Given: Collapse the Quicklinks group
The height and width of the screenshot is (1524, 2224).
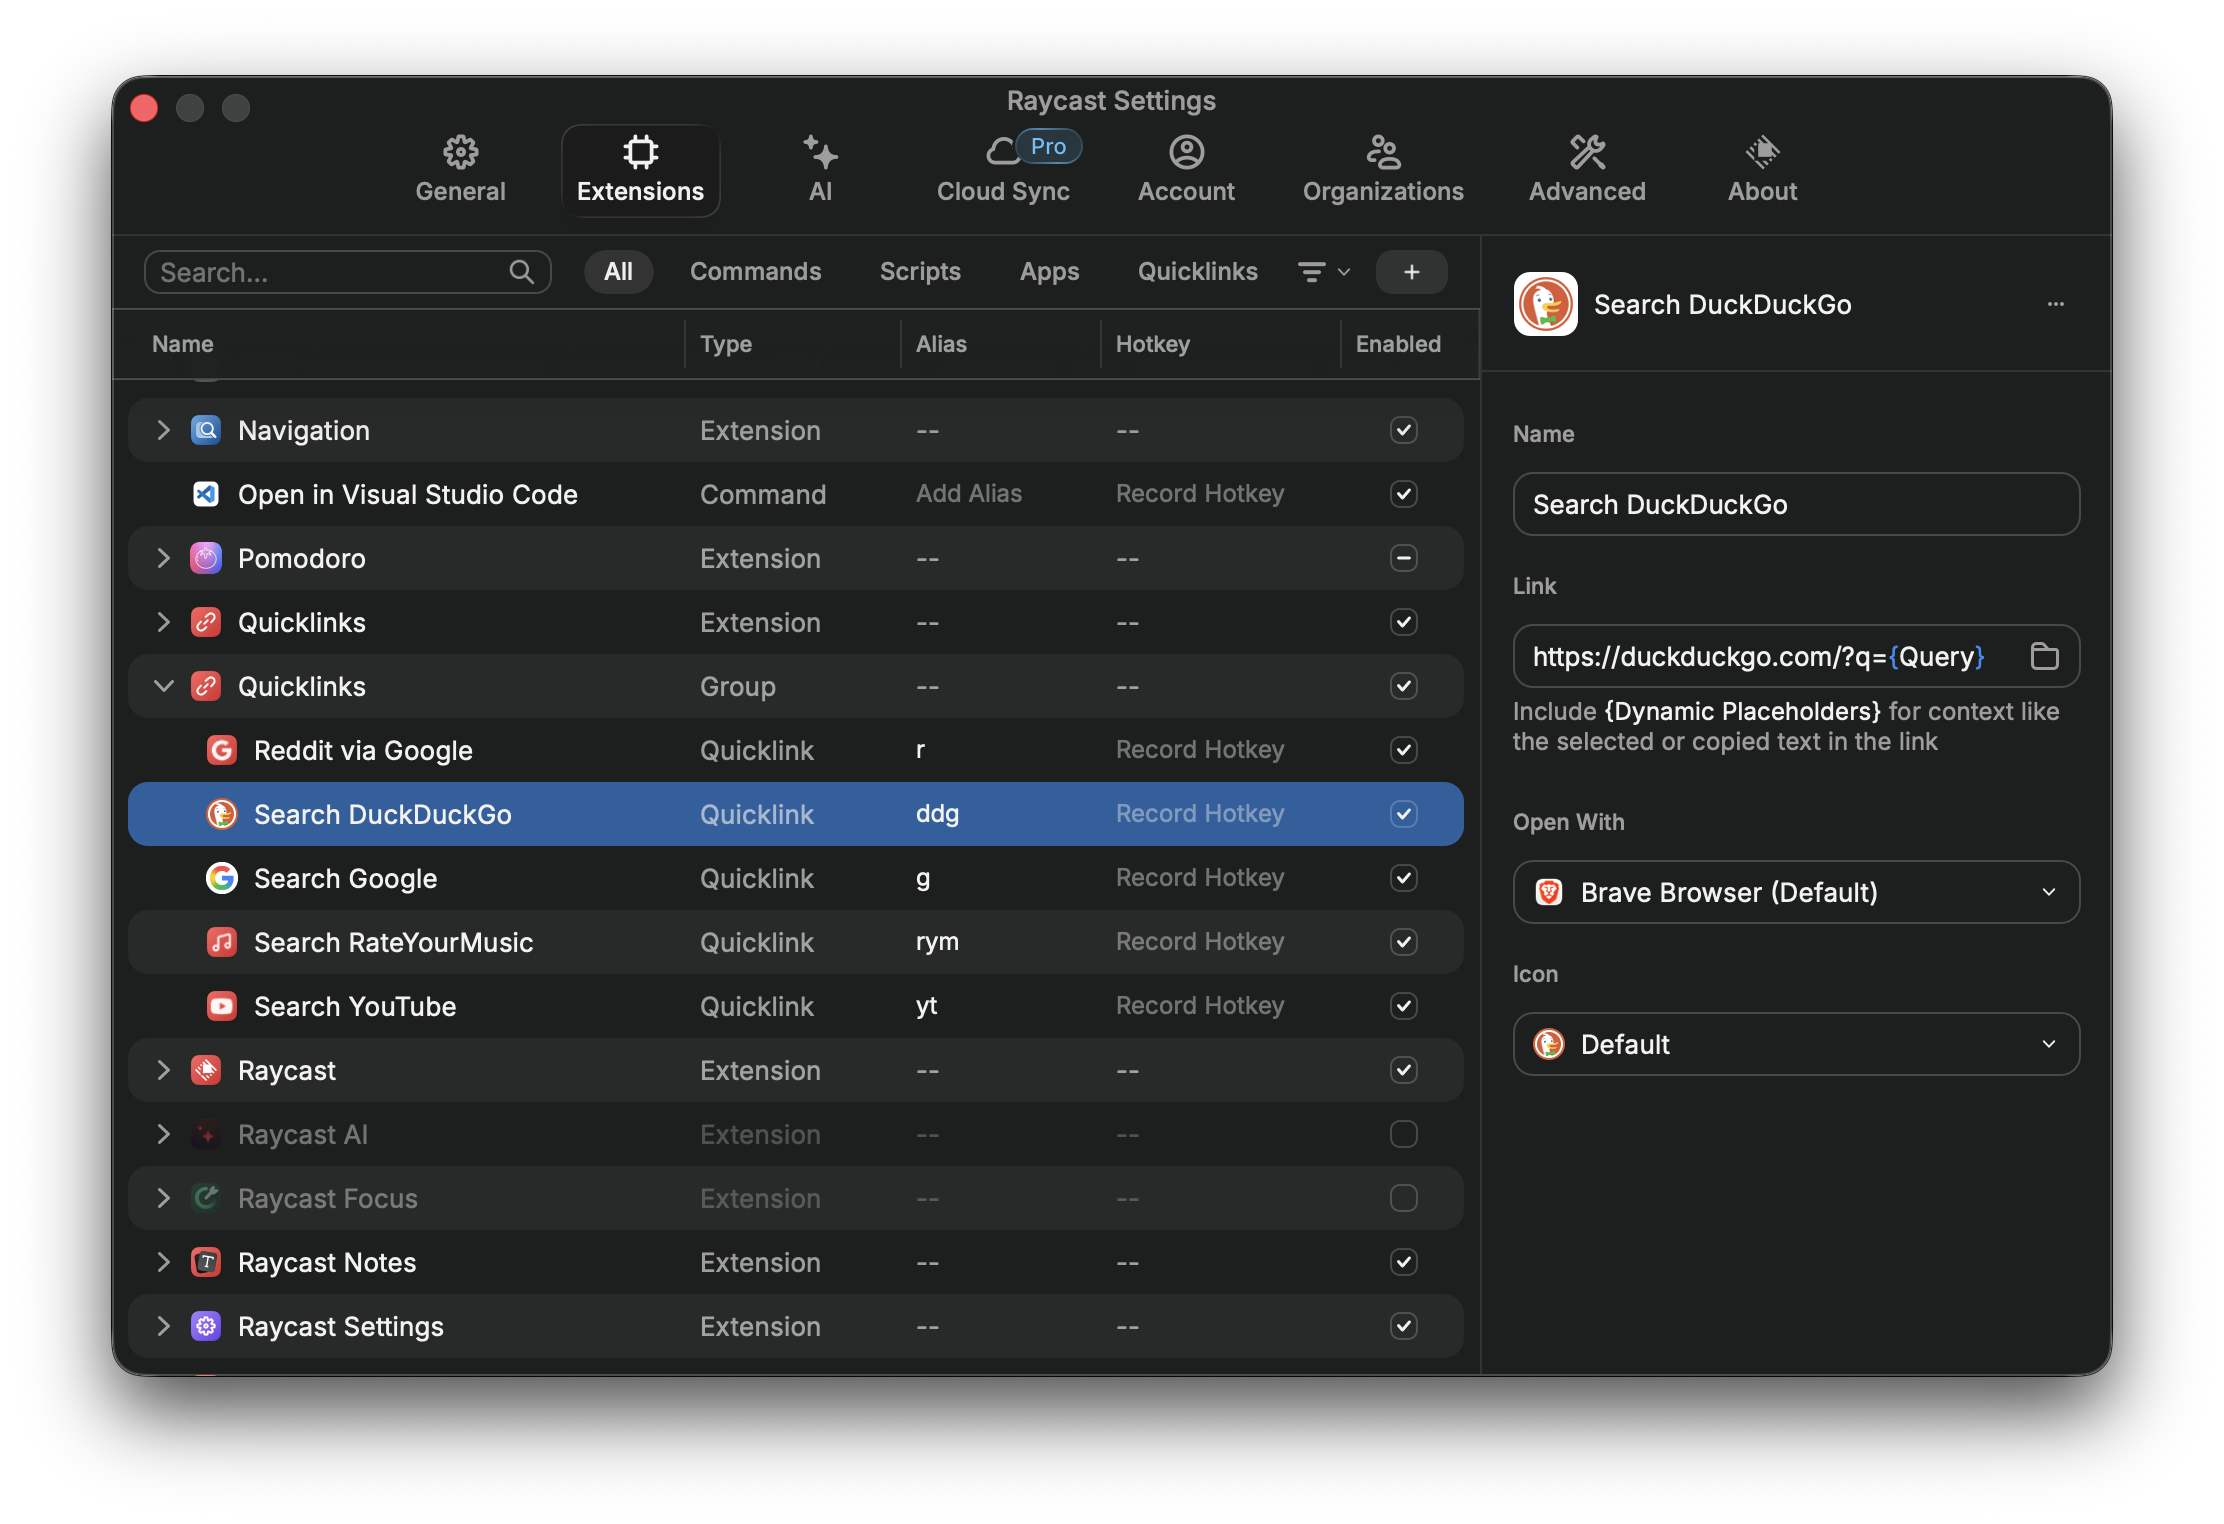Looking at the screenshot, I should (x=163, y=686).
